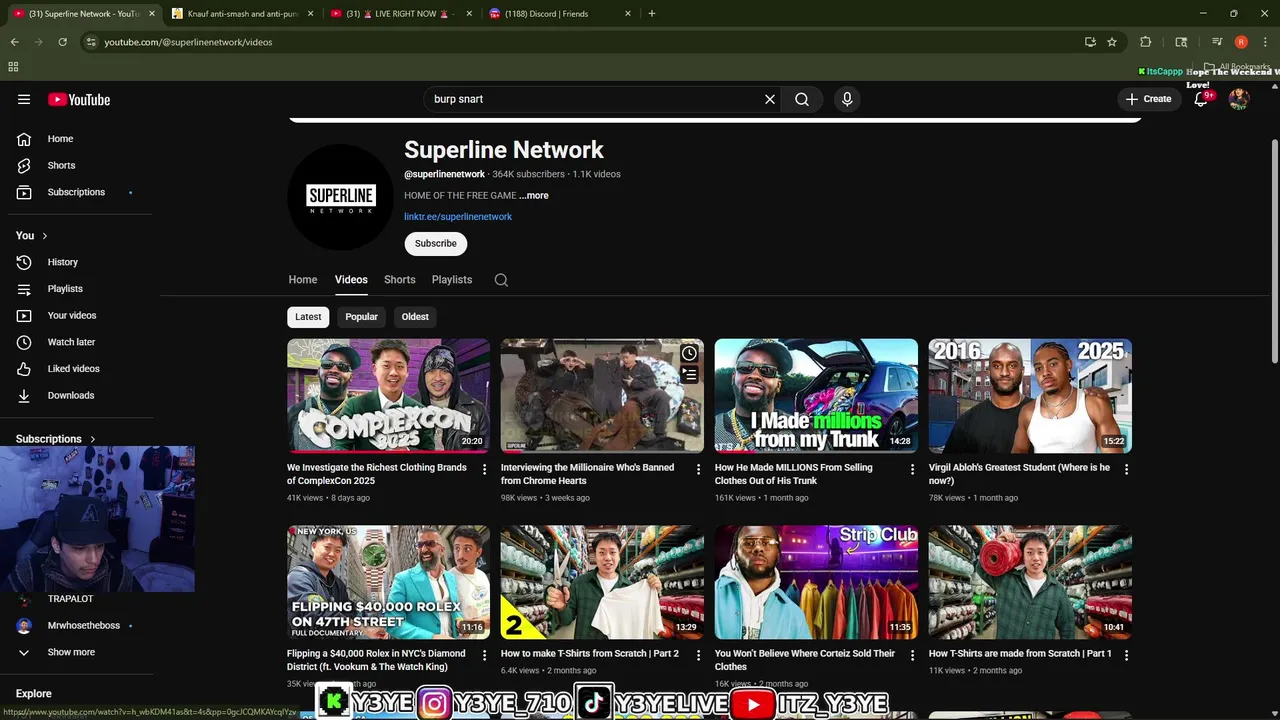Expand the You section chevron
The width and height of the screenshot is (1280, 720).
pos(44,236)
